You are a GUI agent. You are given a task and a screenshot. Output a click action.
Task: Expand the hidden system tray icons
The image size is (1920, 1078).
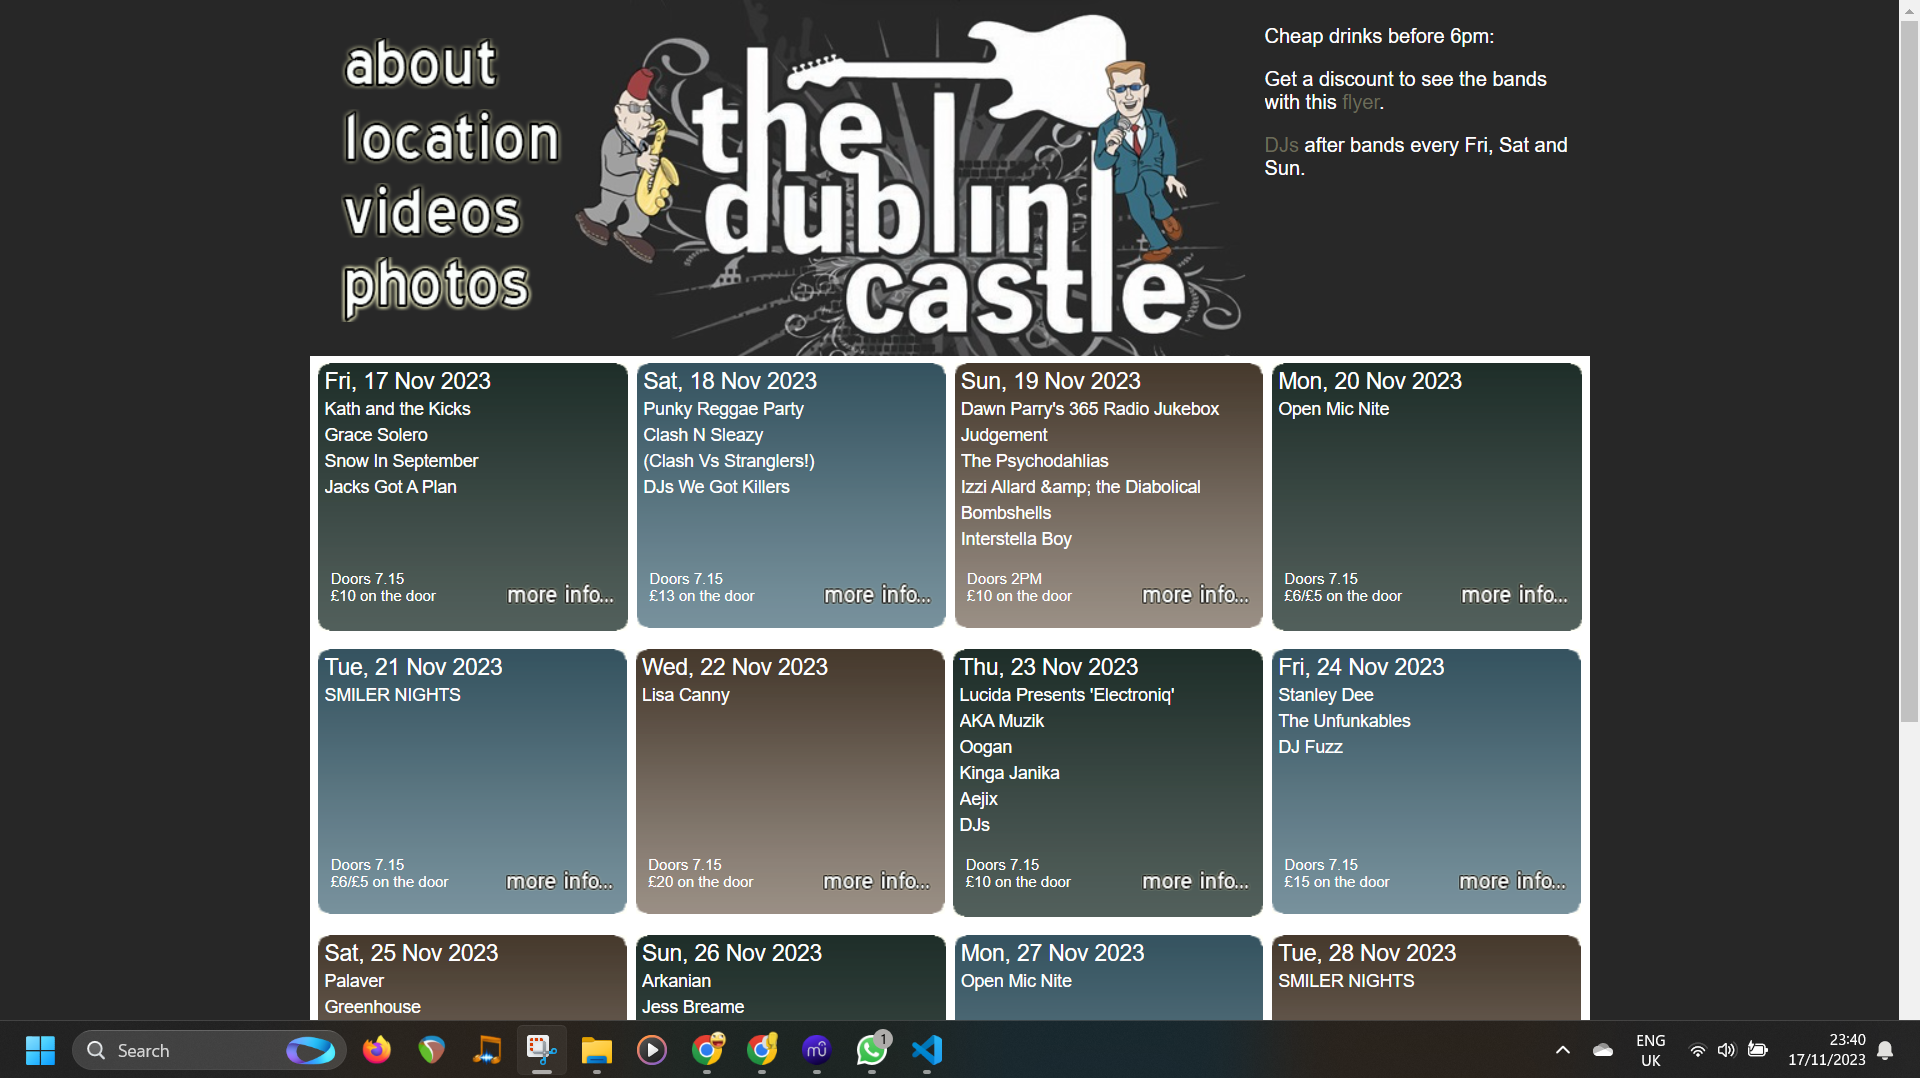(x=1563, y=1050)
